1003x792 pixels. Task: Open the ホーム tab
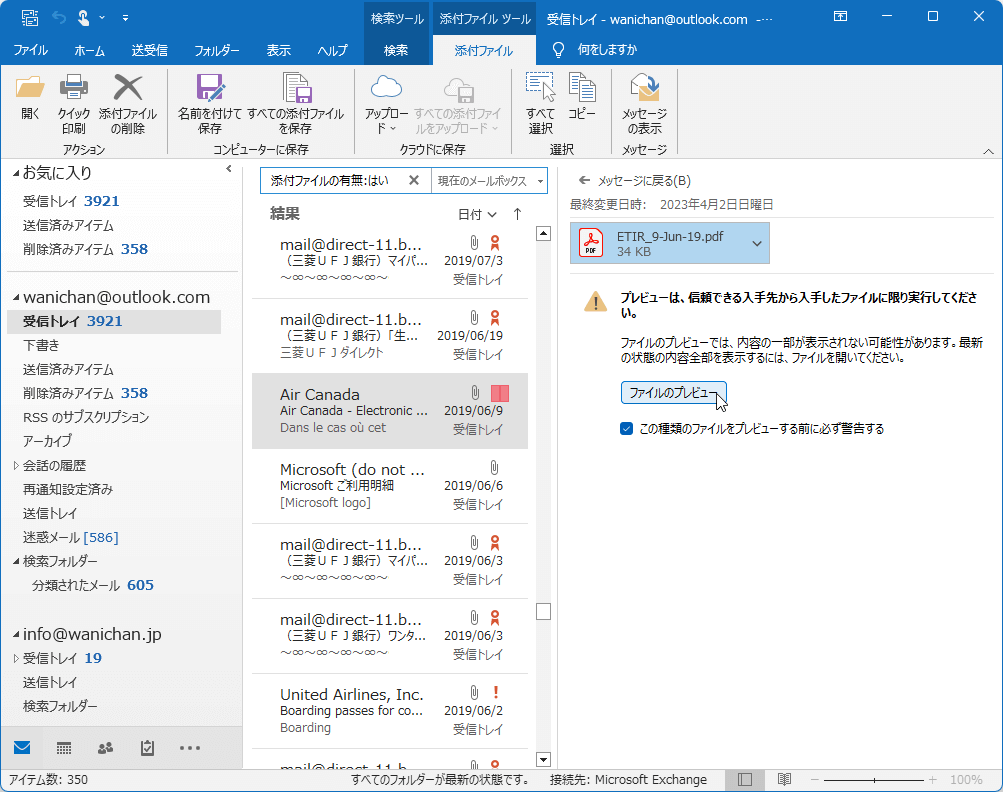click(90, 50)
